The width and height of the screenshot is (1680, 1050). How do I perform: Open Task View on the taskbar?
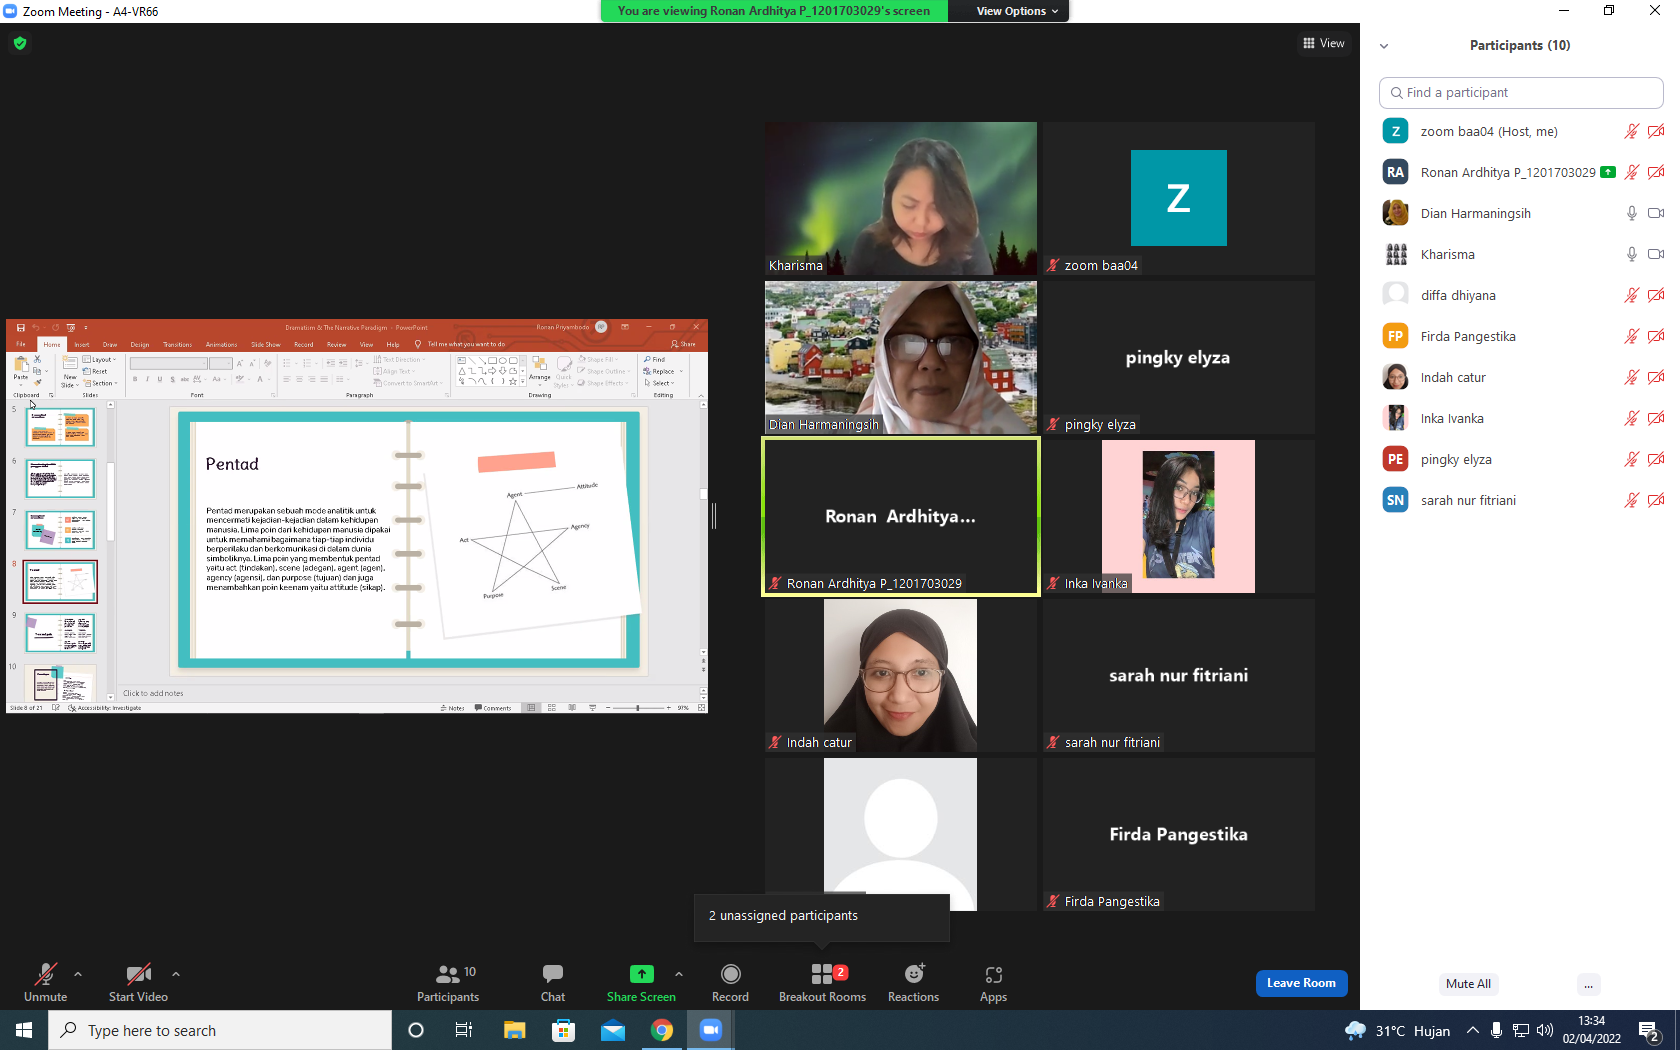tap(464, 1030)
